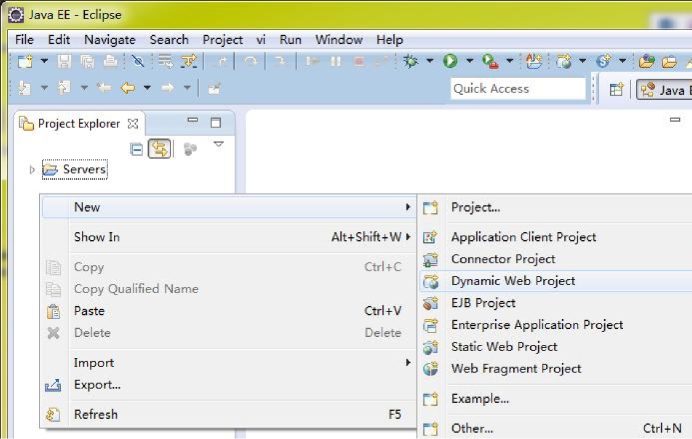
Task: Click the Stop (terminate) toolbar icon
Action: [359, 61]
